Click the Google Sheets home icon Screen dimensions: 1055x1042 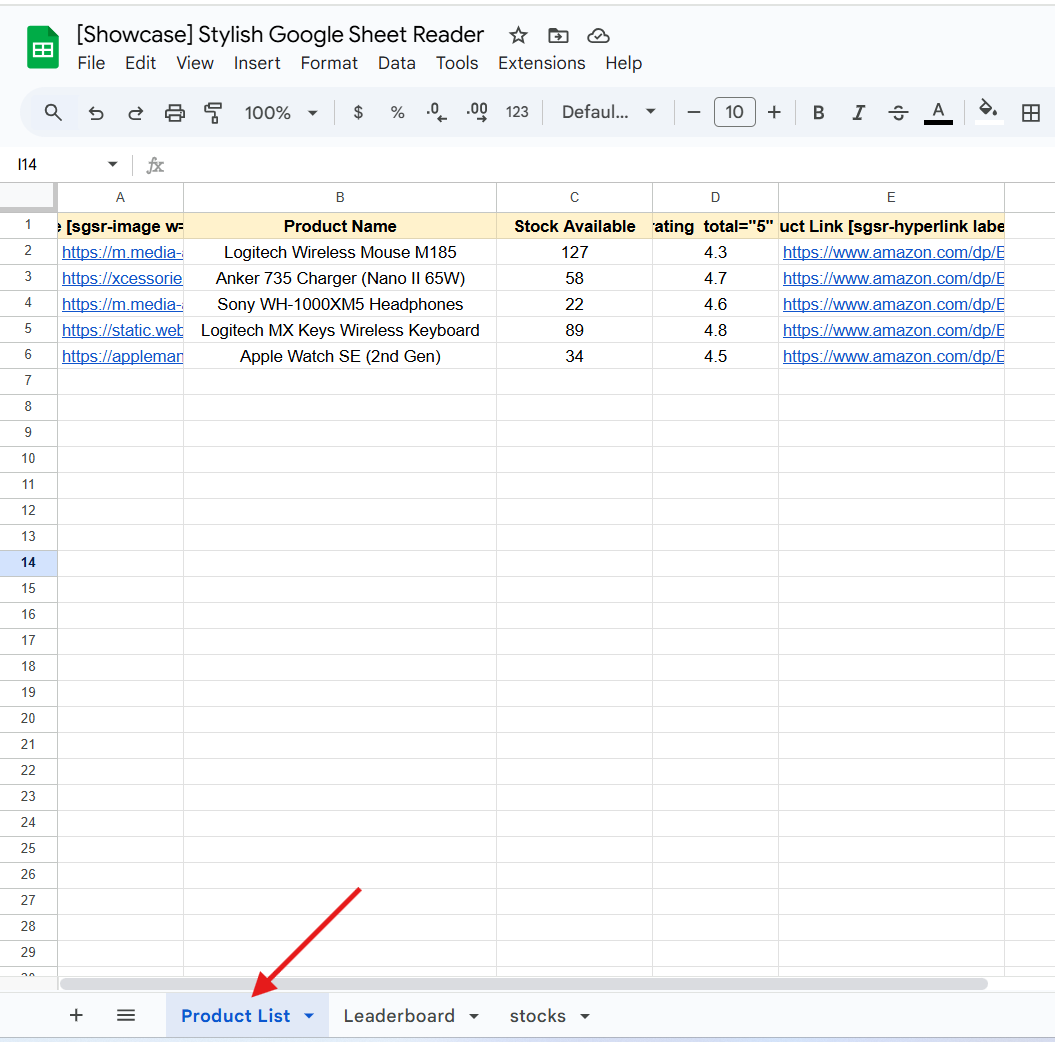click(x=42, y=47)
